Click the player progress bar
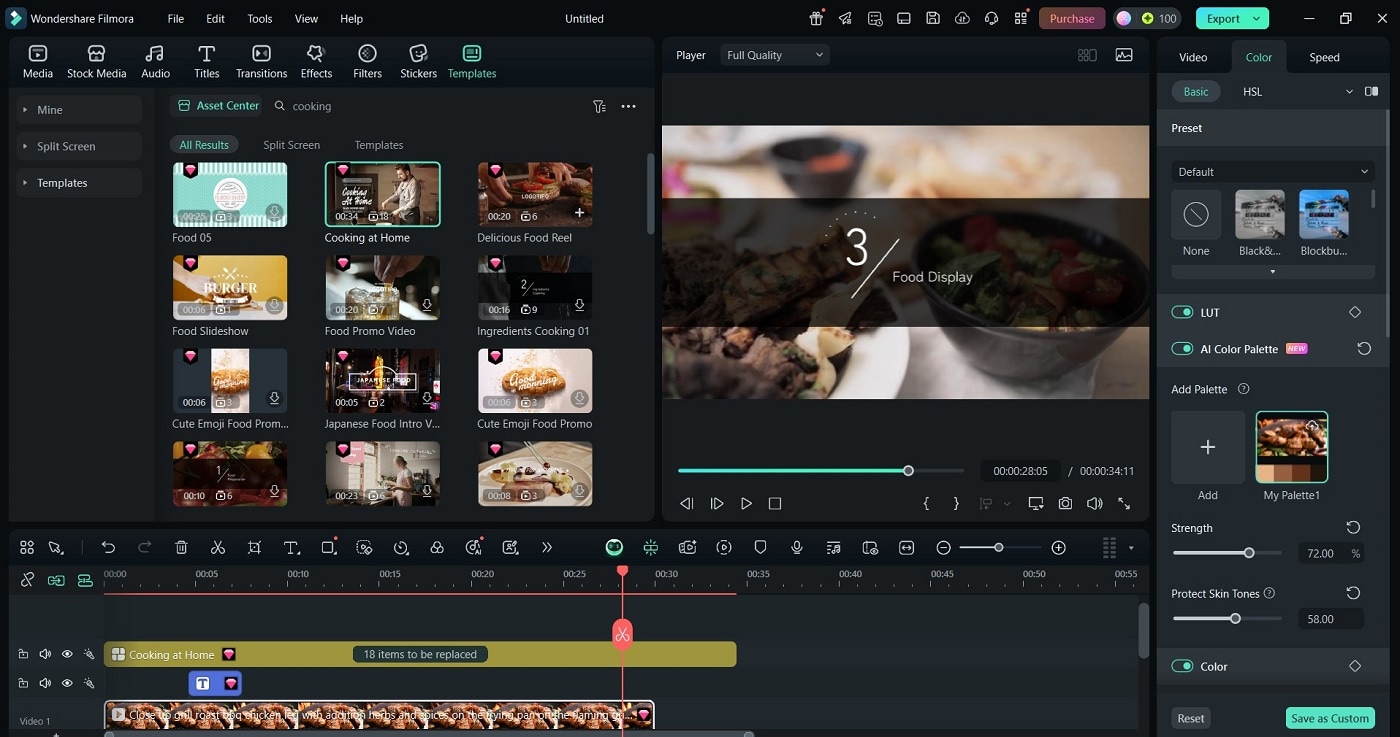1400x737 pixels. click(821, 470)
